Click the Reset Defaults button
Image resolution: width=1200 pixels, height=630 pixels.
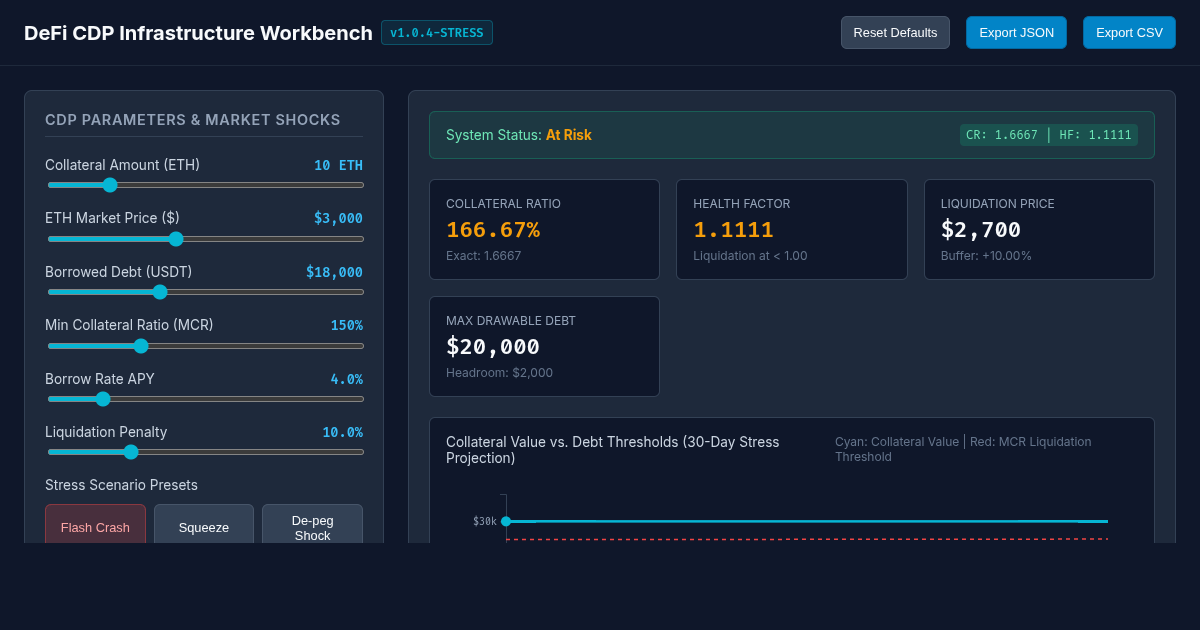point(895,32)
